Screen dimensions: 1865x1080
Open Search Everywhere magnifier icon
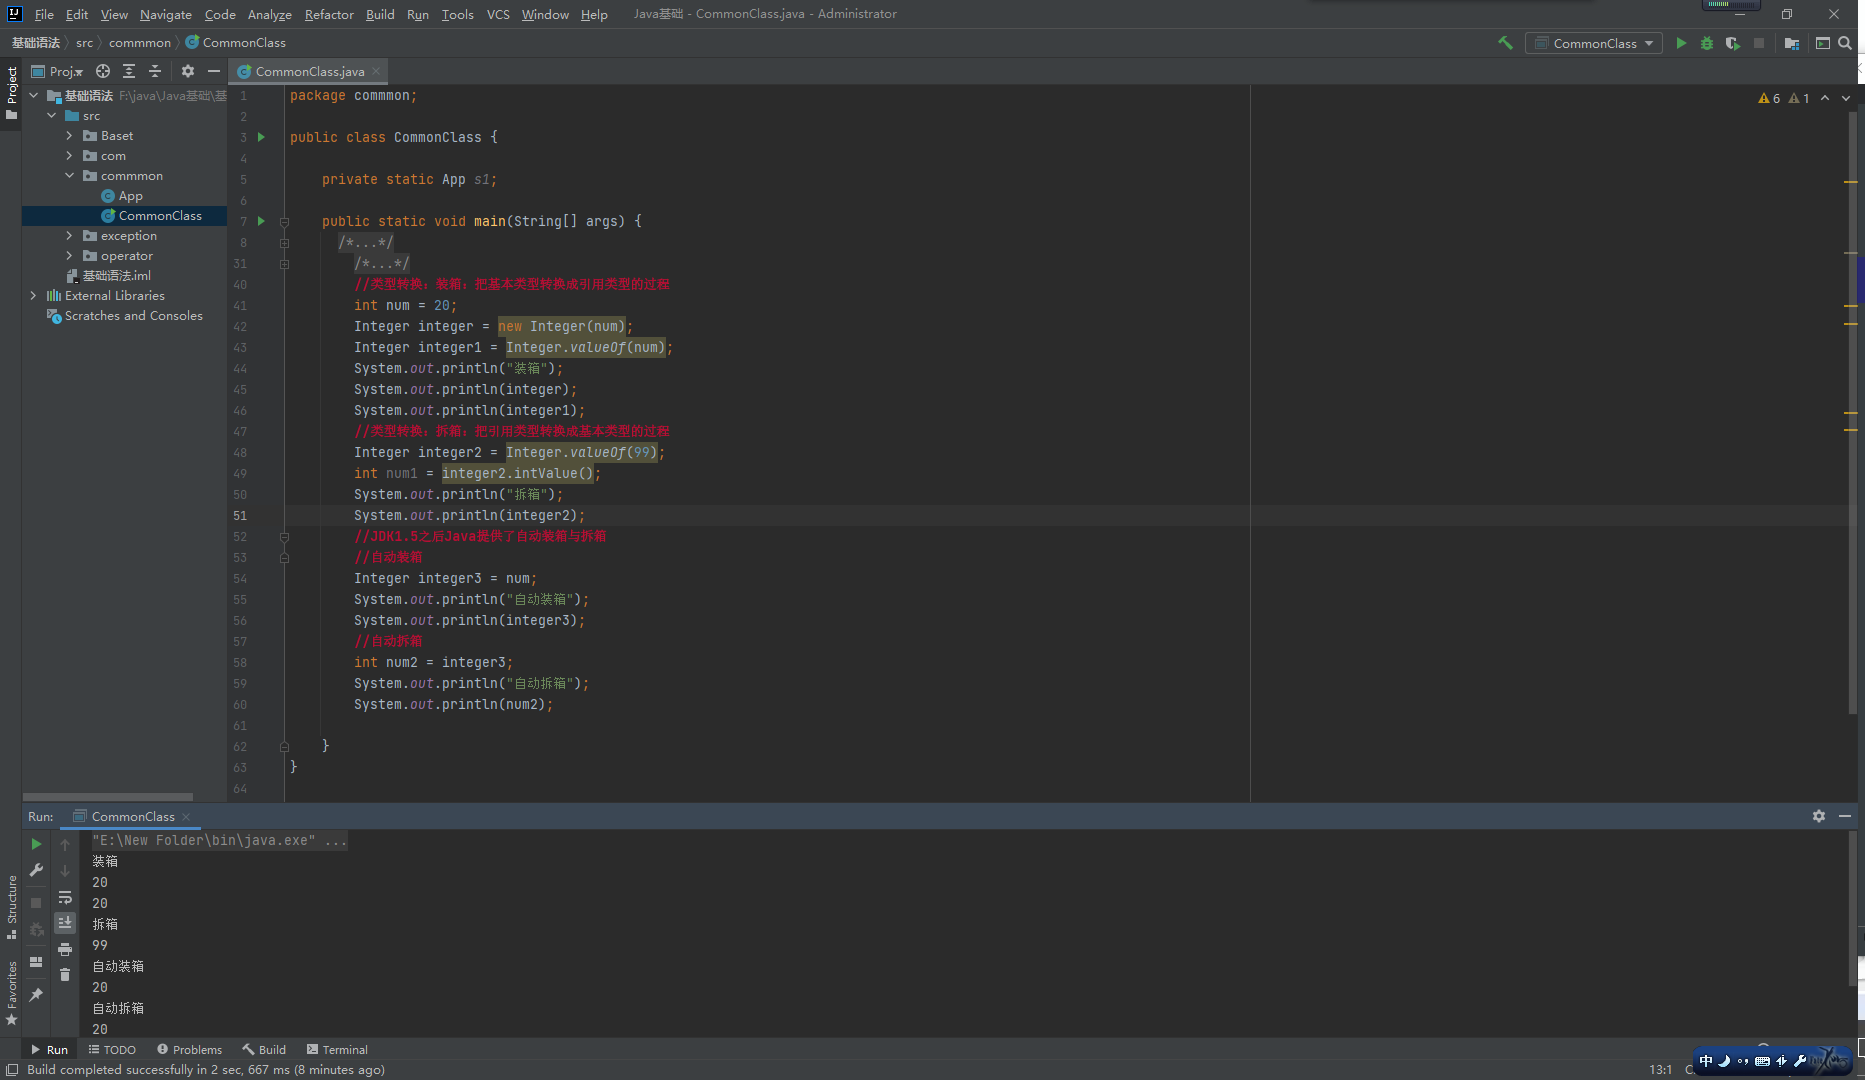[1845, 43]
